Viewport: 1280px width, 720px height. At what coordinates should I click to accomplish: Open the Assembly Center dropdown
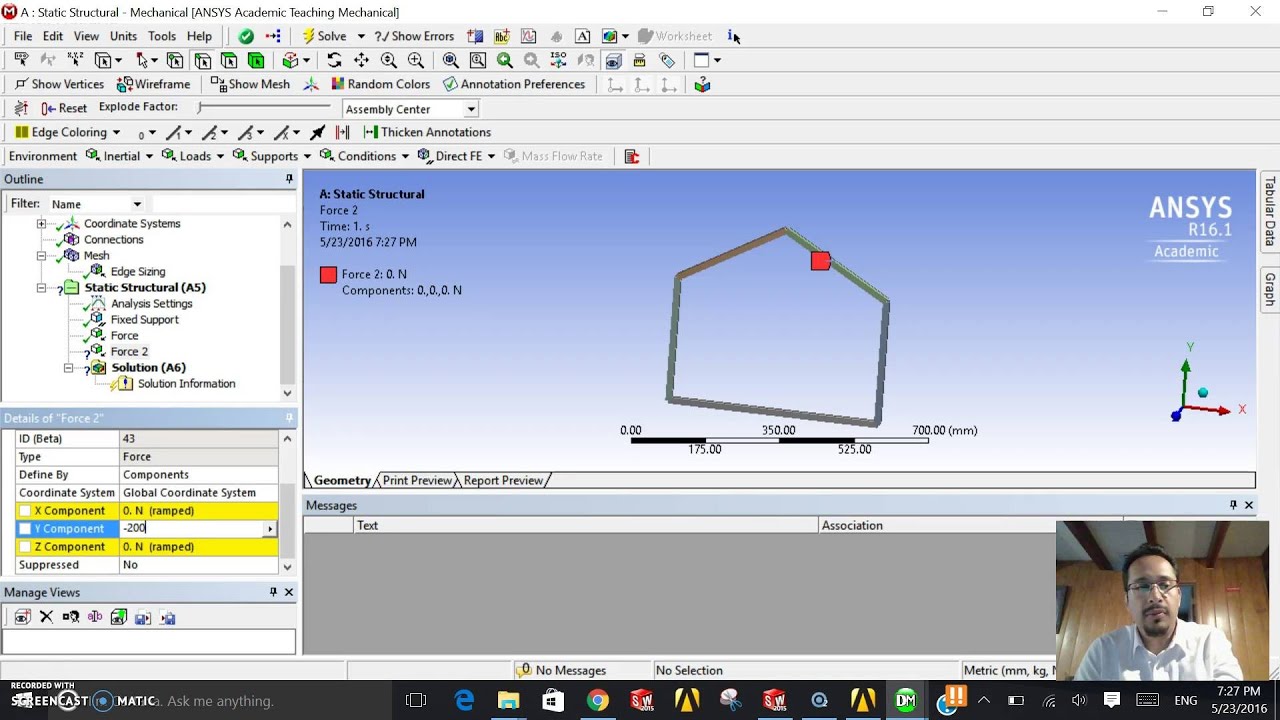[x=471, y=109]
